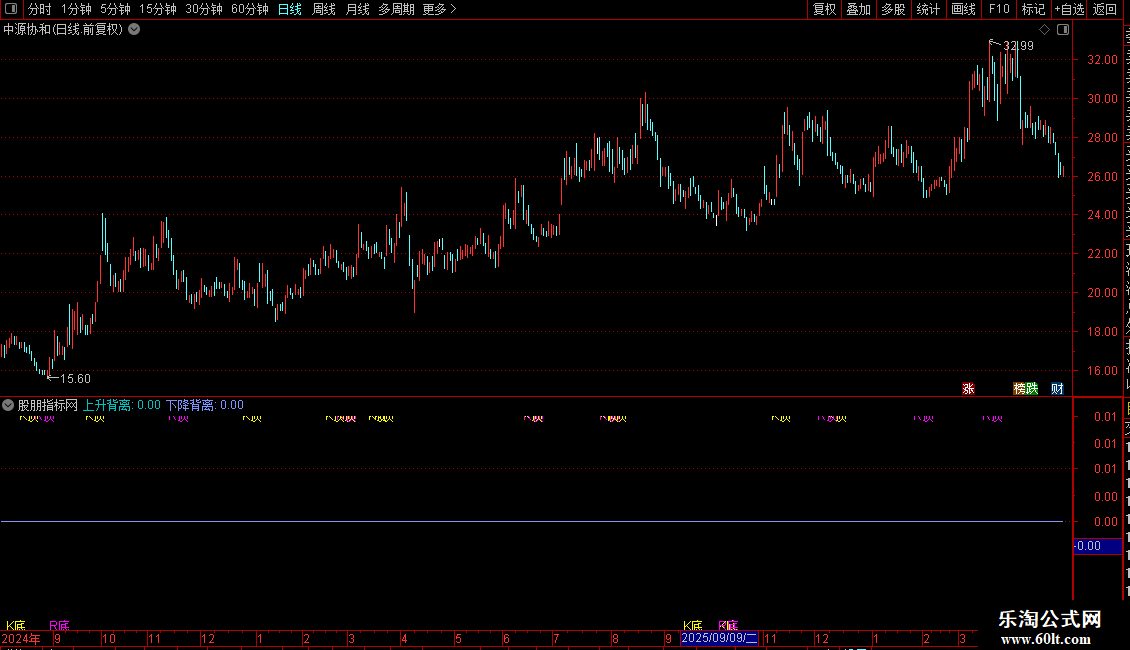Click the 16.00 price axis label

tap(1103, 371)
